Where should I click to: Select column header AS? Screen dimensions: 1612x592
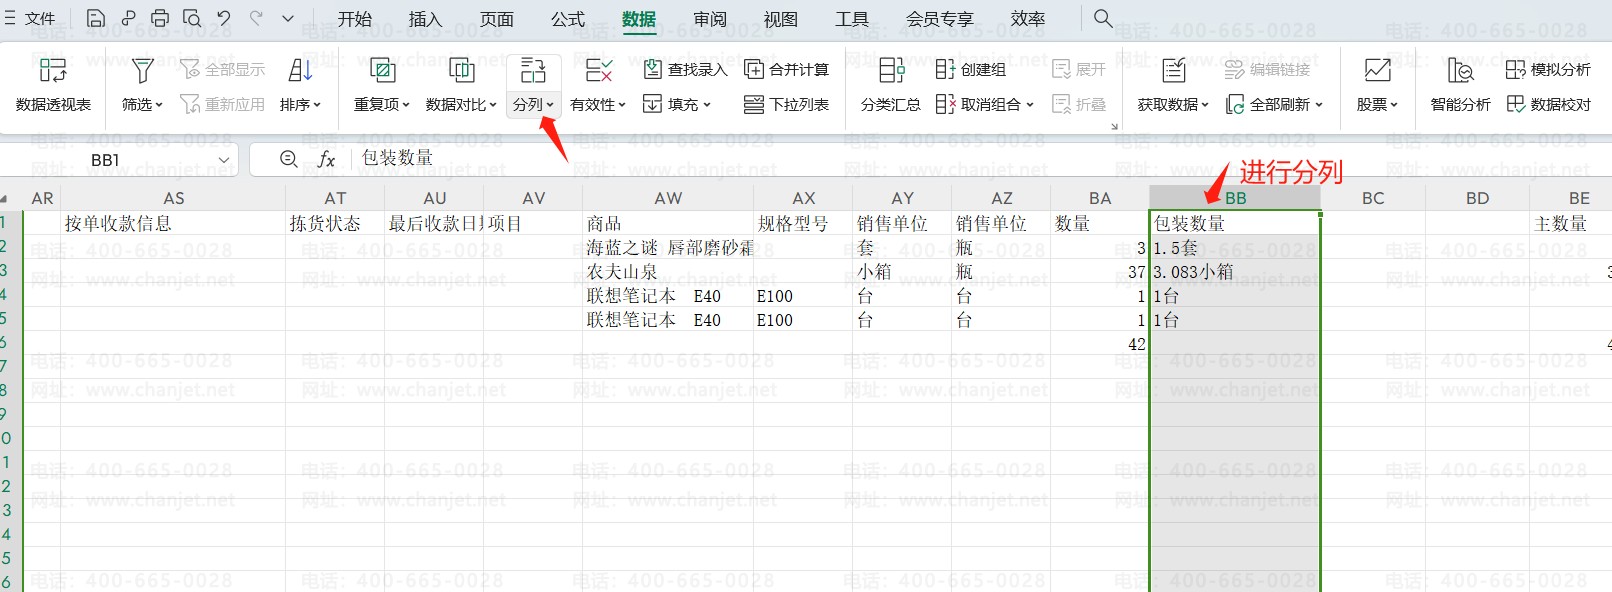tap(173, 198)
